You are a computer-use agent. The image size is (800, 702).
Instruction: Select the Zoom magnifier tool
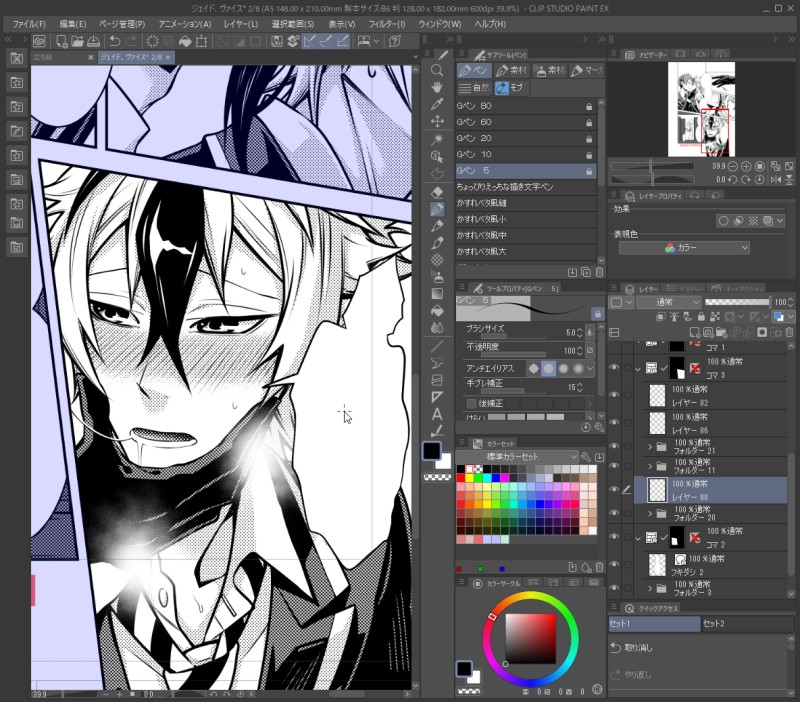pyautogui.click(x=437, y=70)
